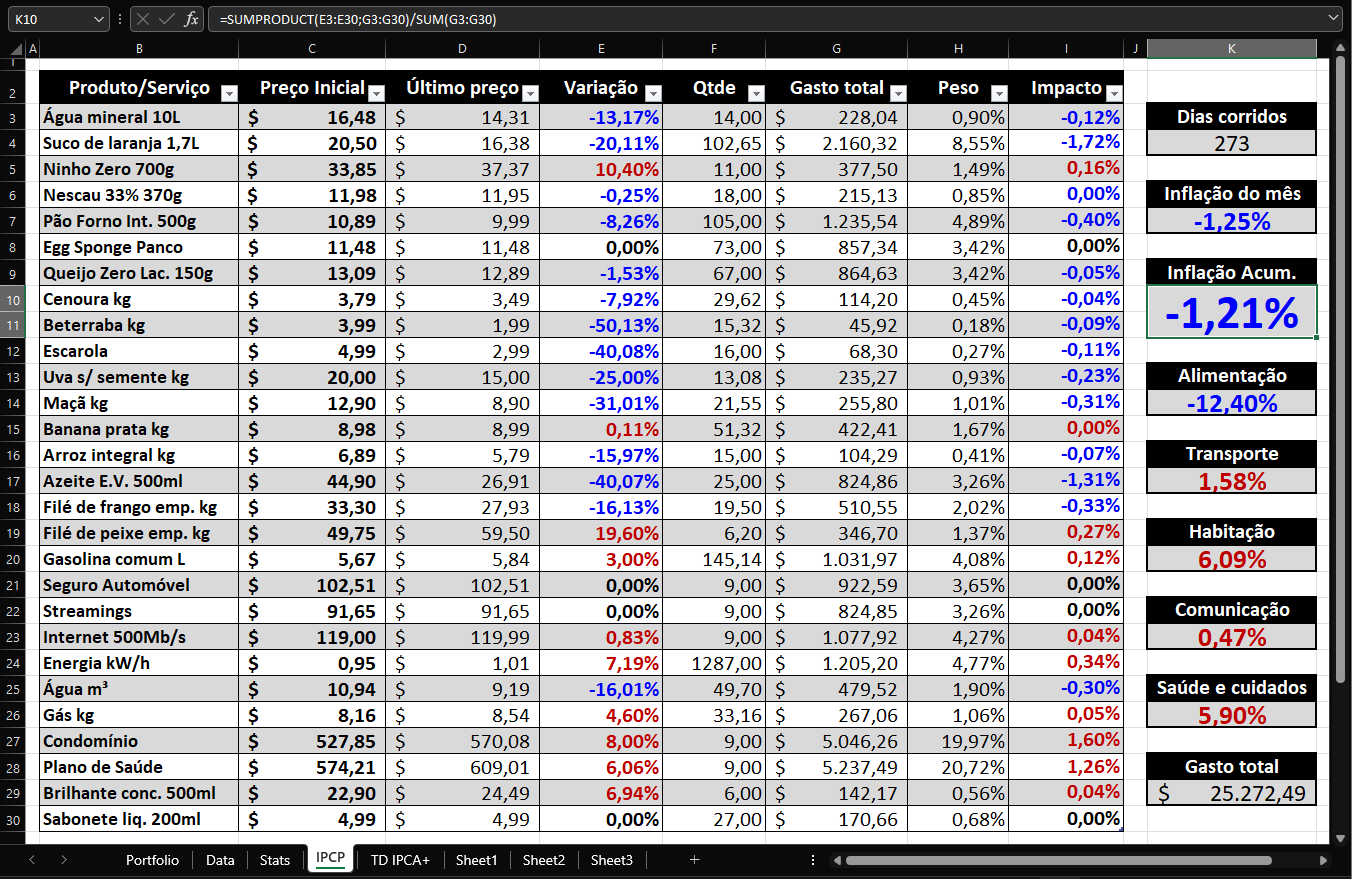
Task: Open the Peso filter dropdown
Action: click(998, 93)
